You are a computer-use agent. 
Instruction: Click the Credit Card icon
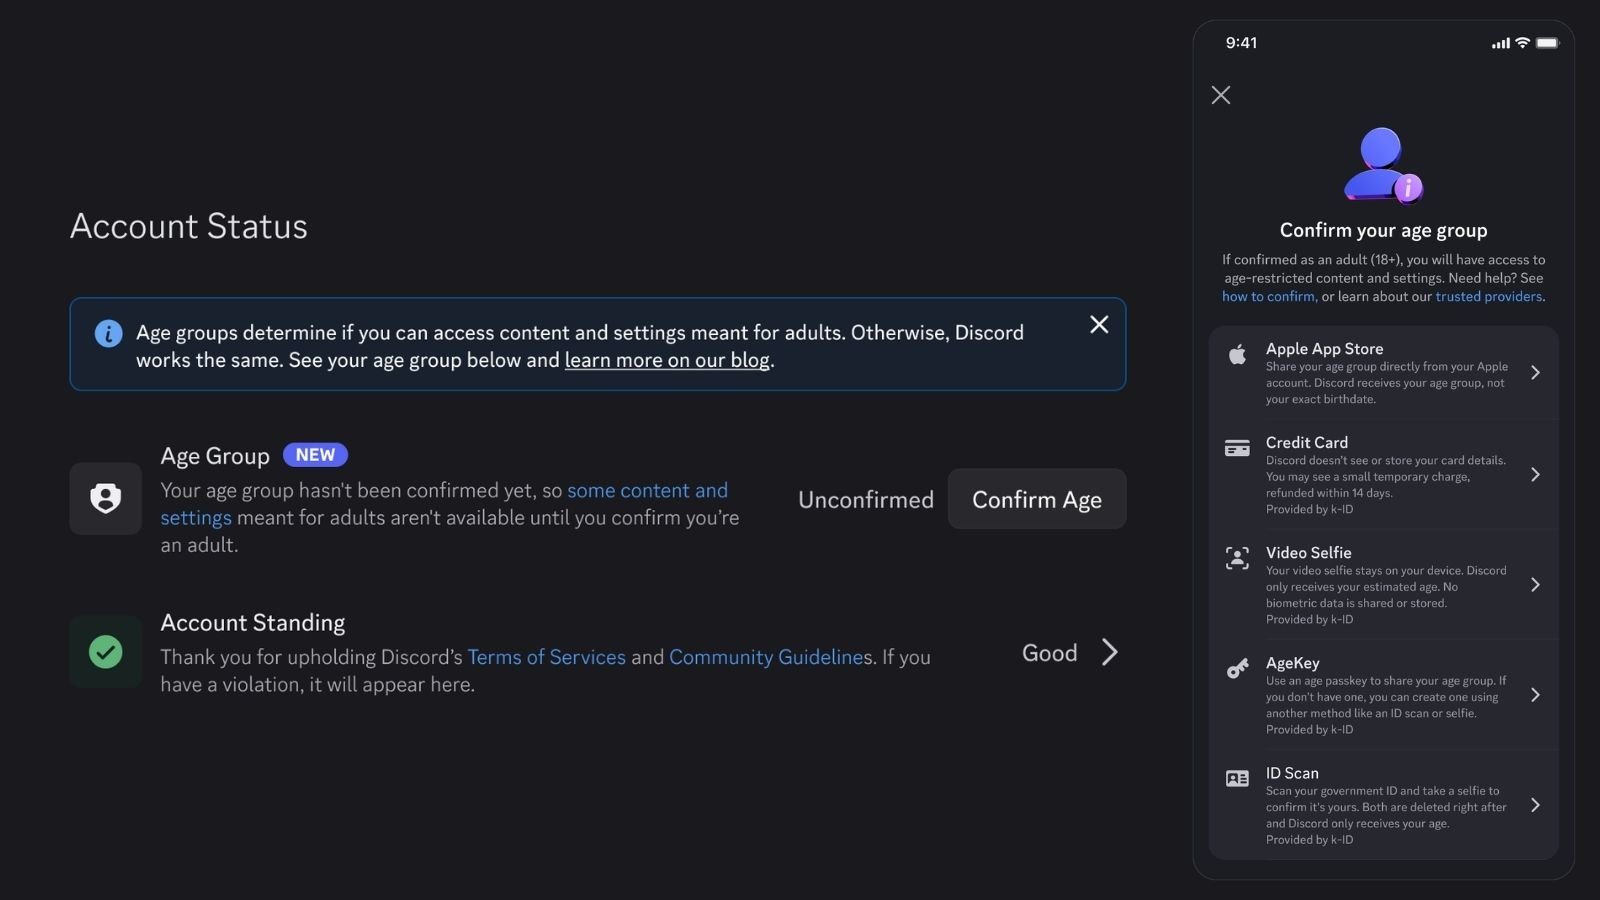pos(1237,448)
